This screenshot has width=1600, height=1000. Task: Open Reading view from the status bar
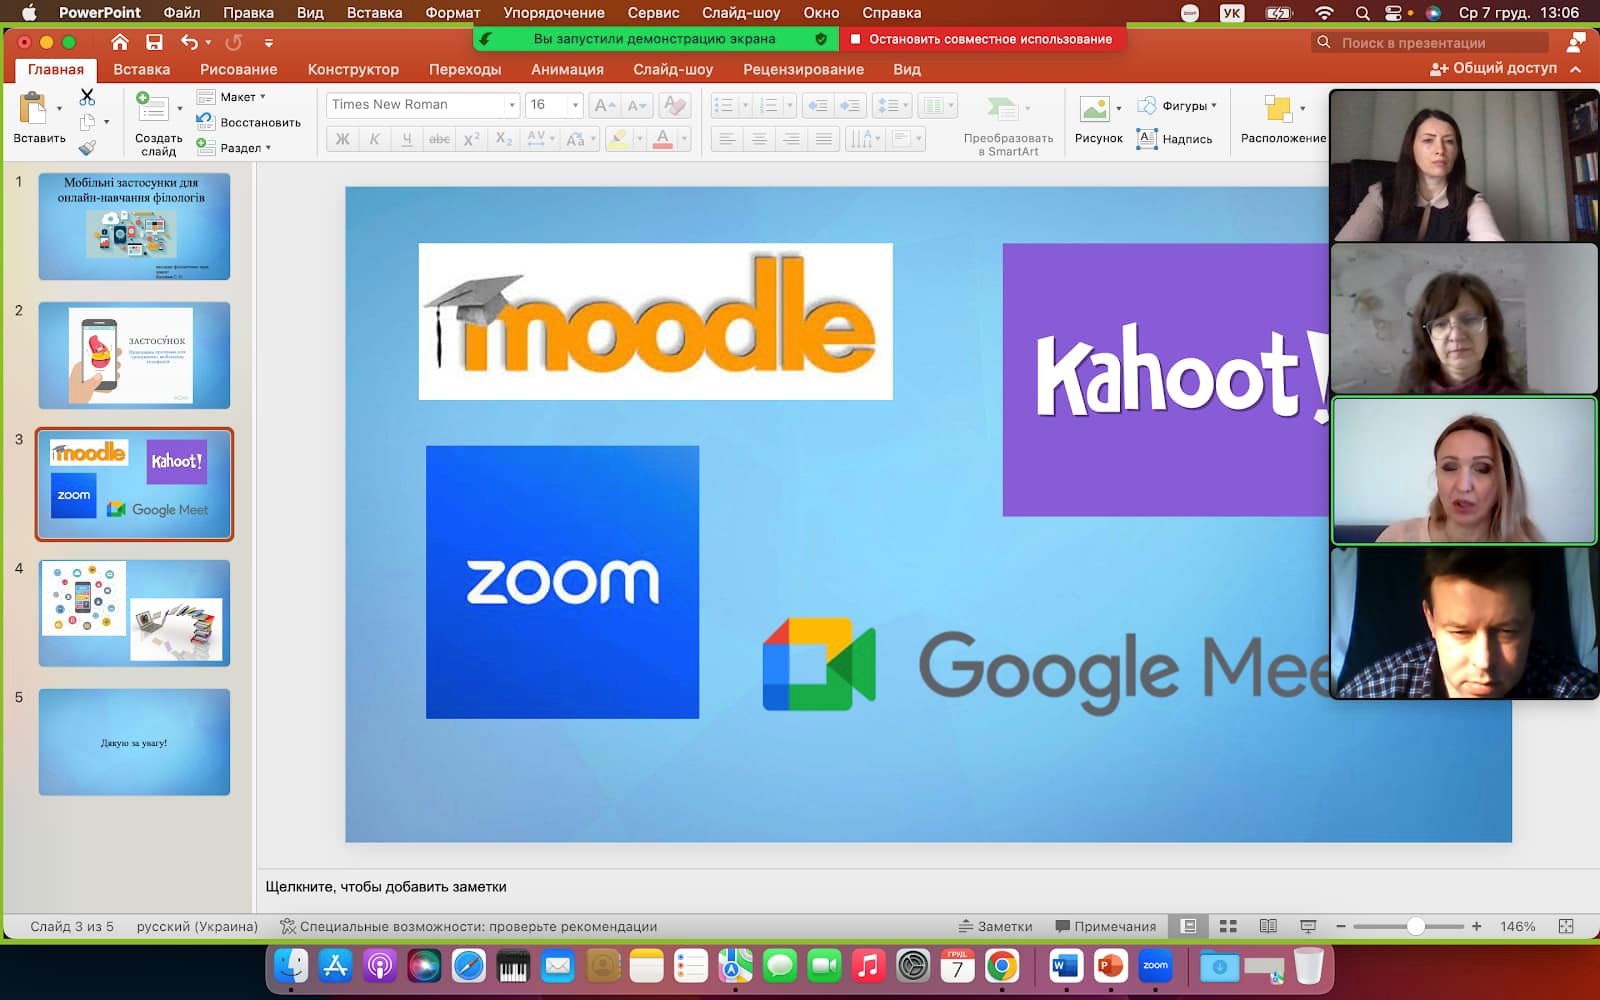[x=1267, y=927]
